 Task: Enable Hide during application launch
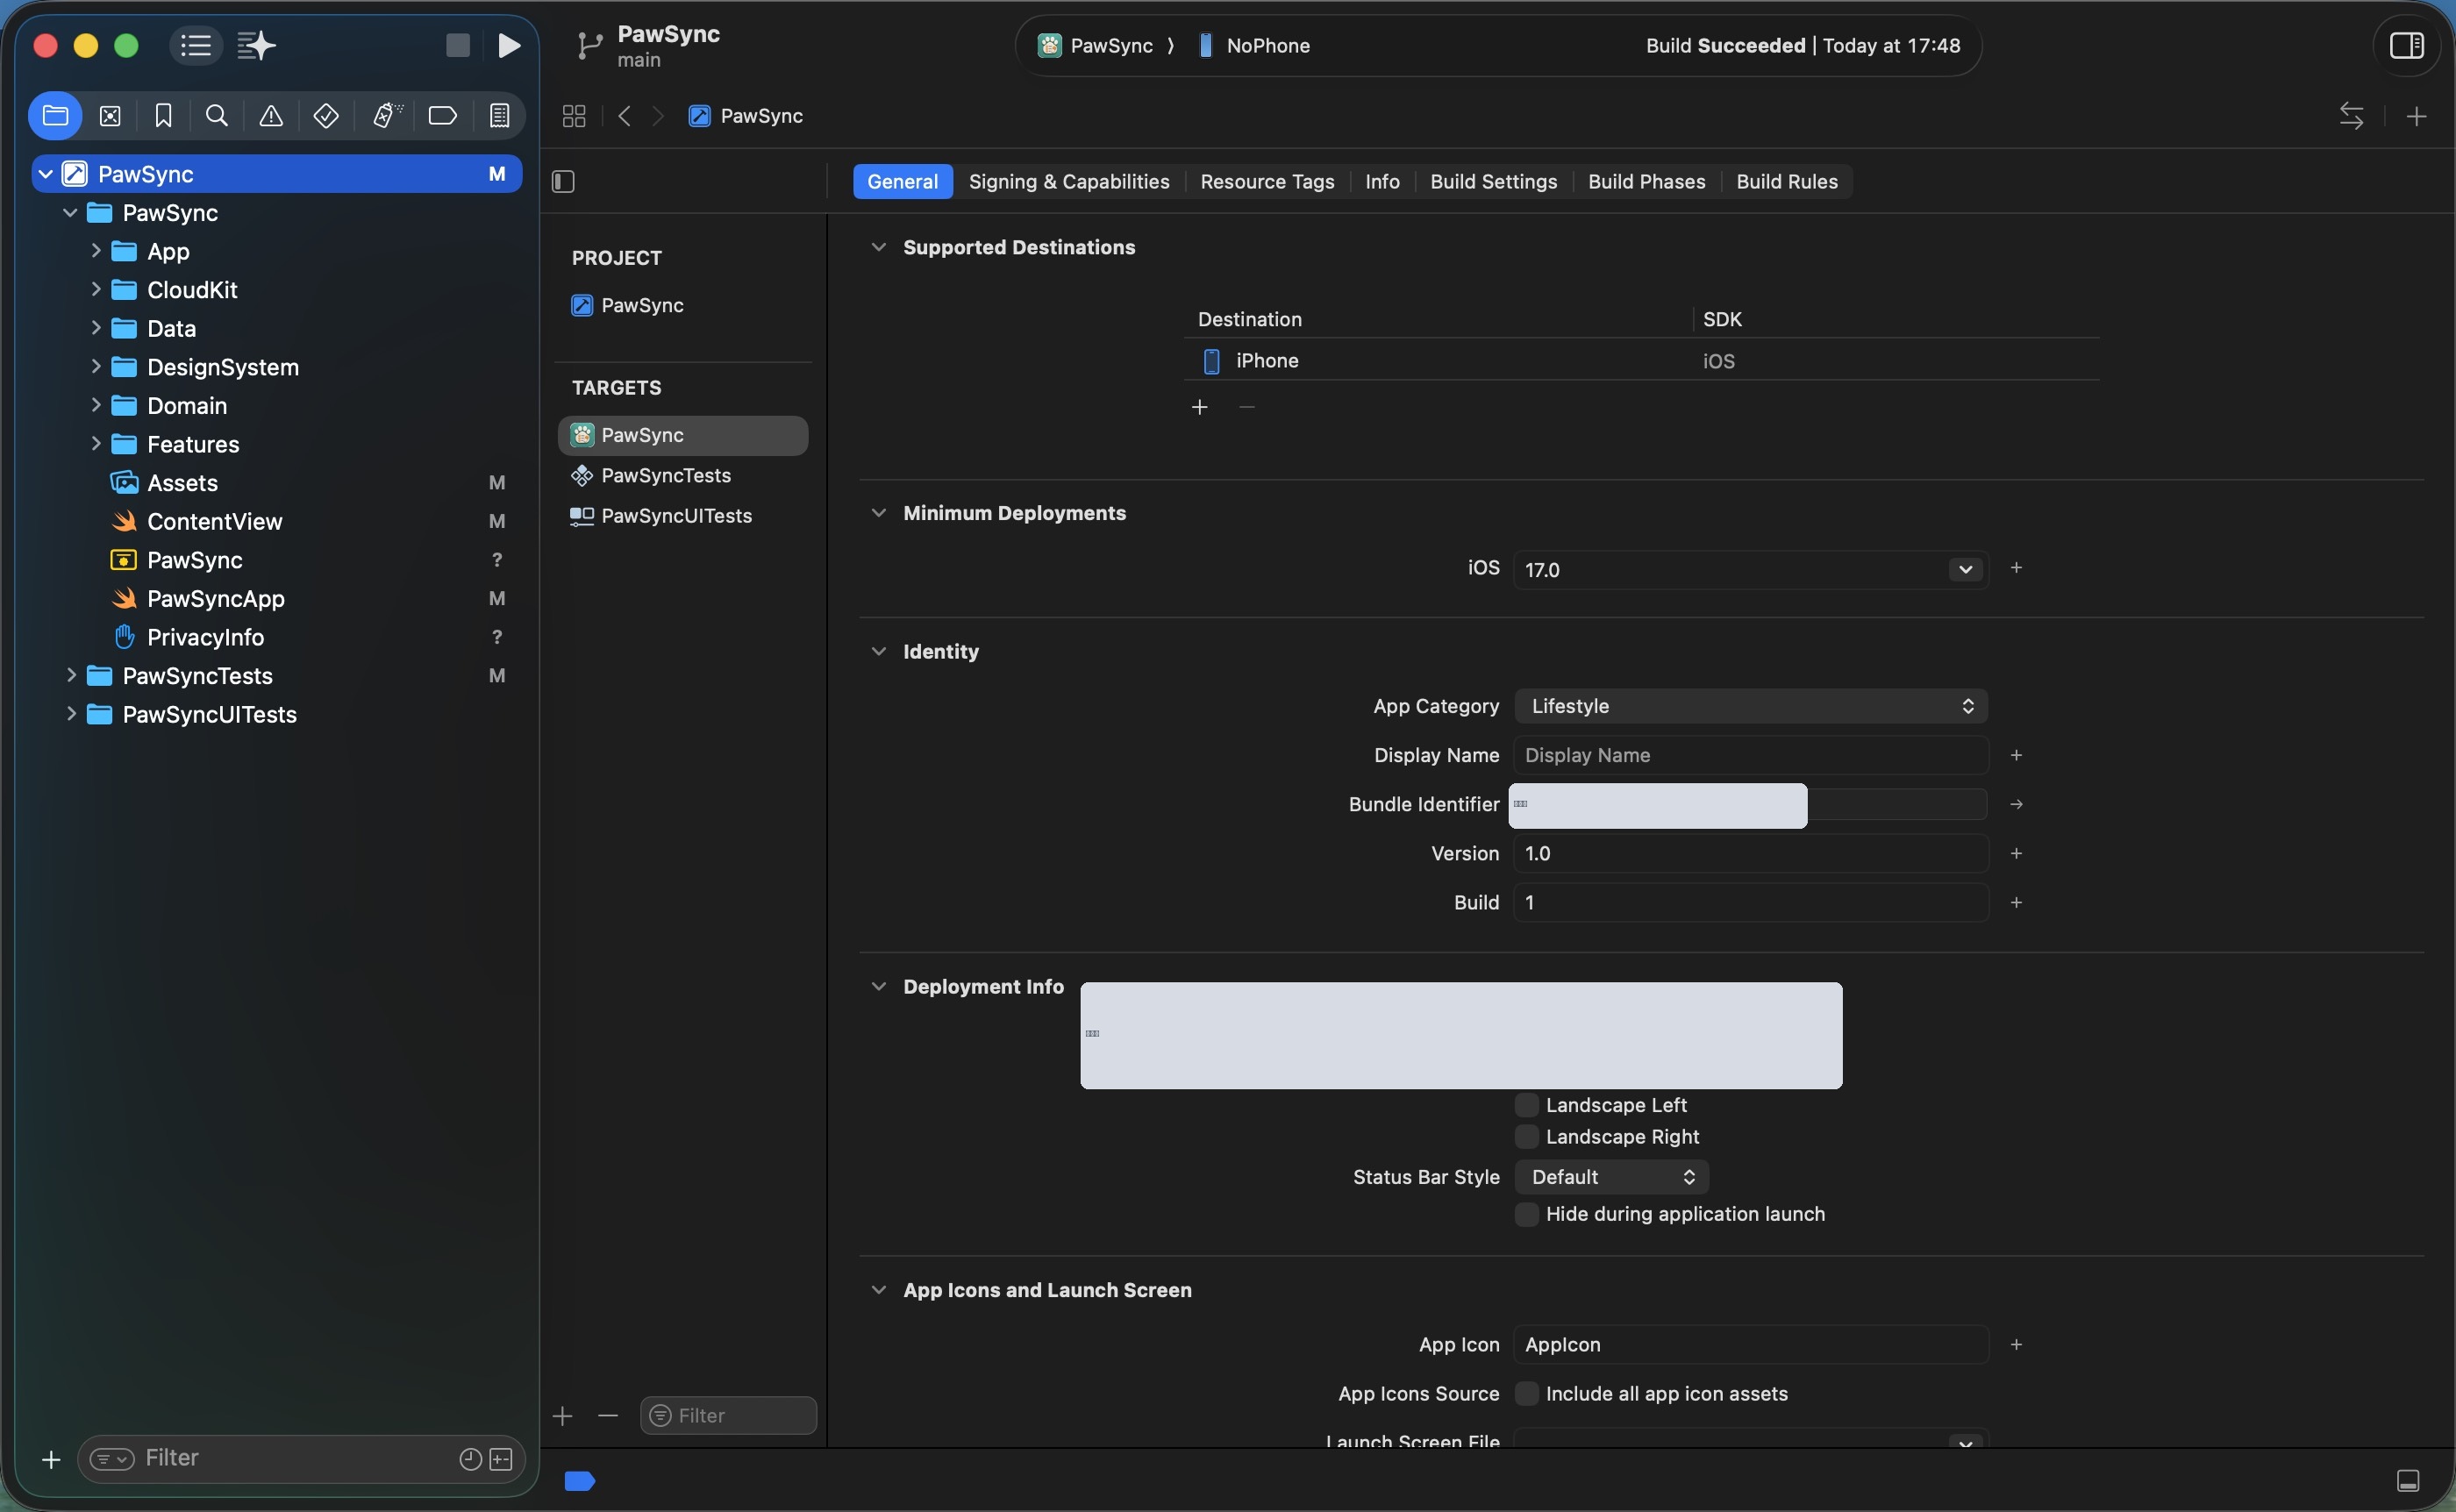1526,1214
